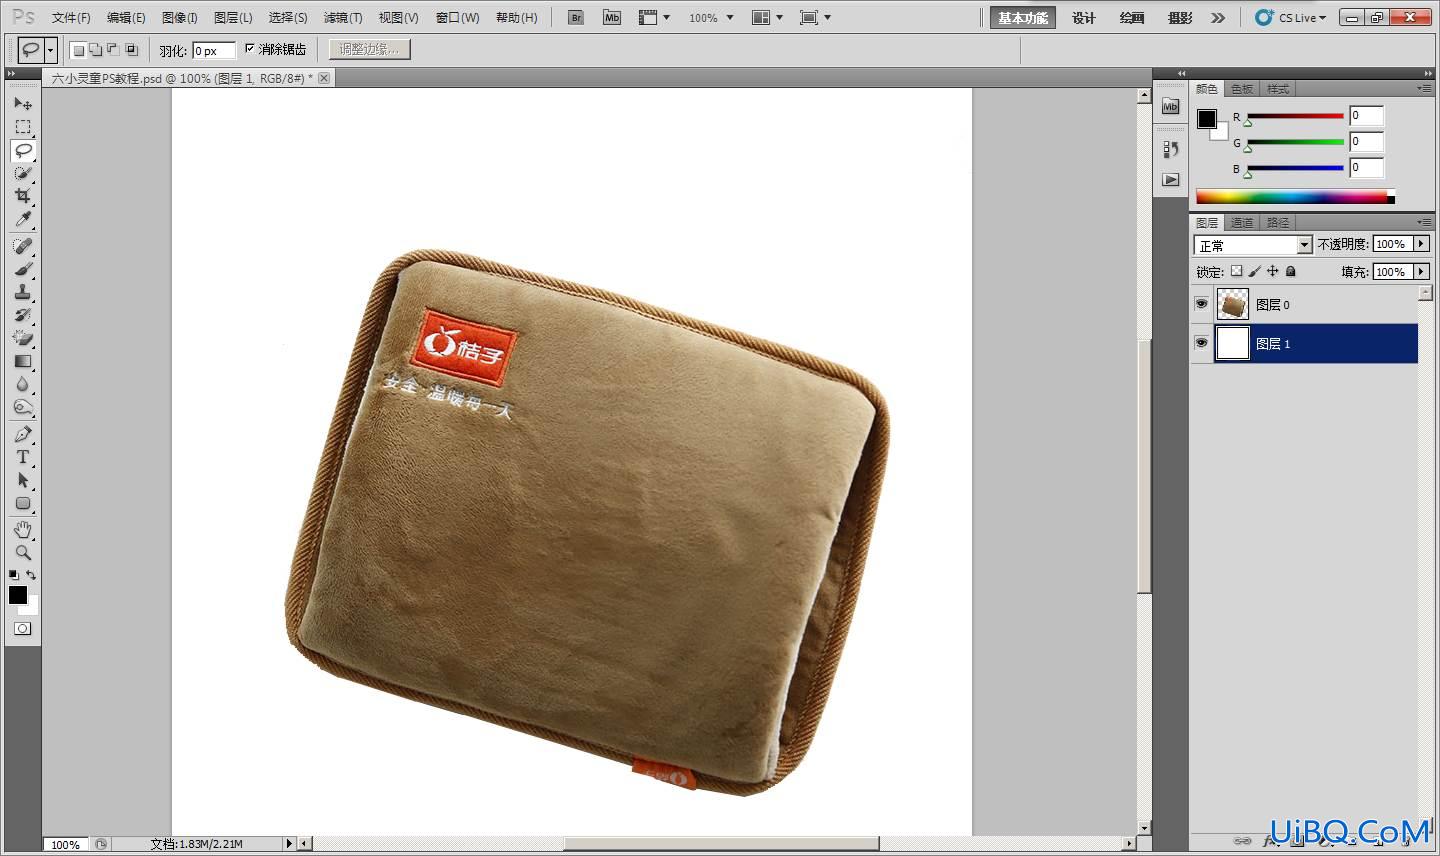Toggle lock all in Layers panel

1290,271
